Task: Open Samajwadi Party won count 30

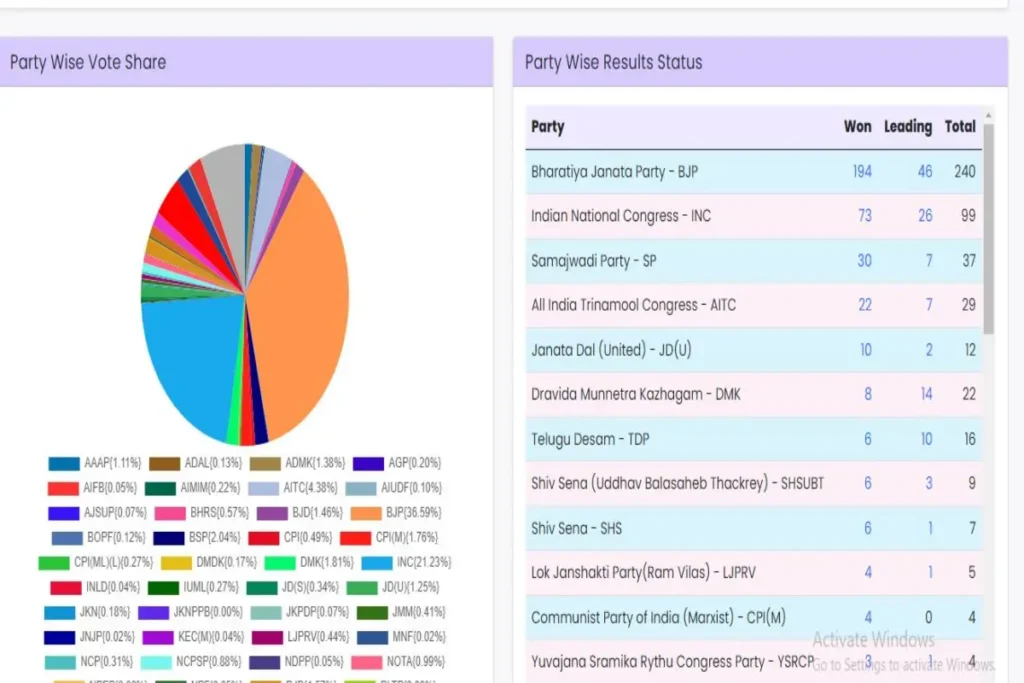Action: pyautogui.click(x=865, y=261)
